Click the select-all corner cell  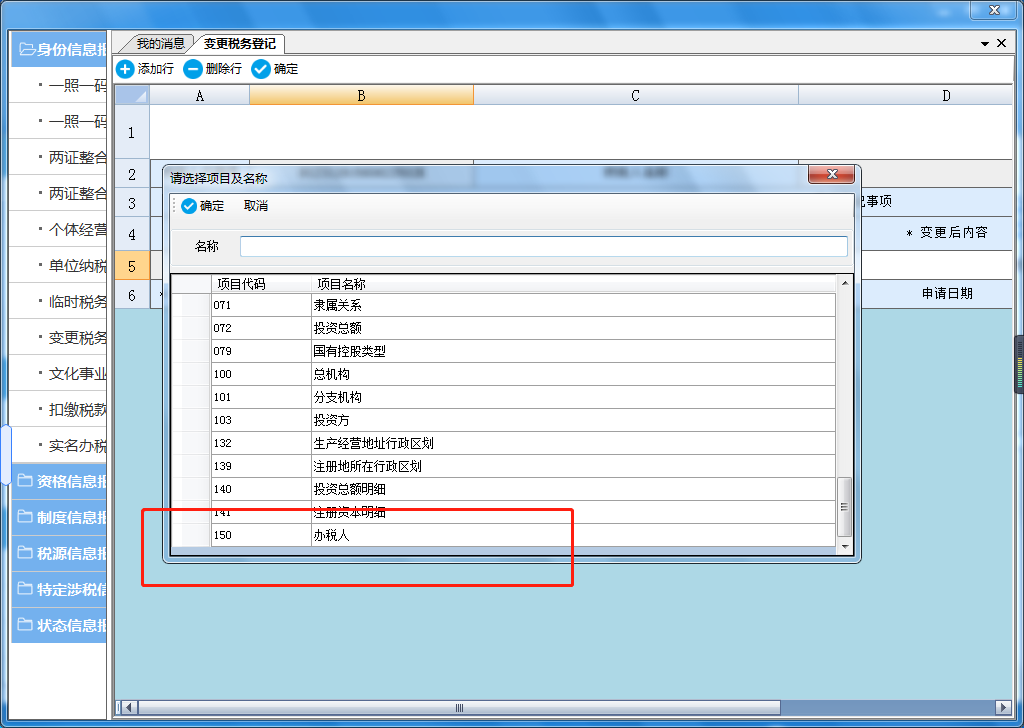[x=132, y=95]
